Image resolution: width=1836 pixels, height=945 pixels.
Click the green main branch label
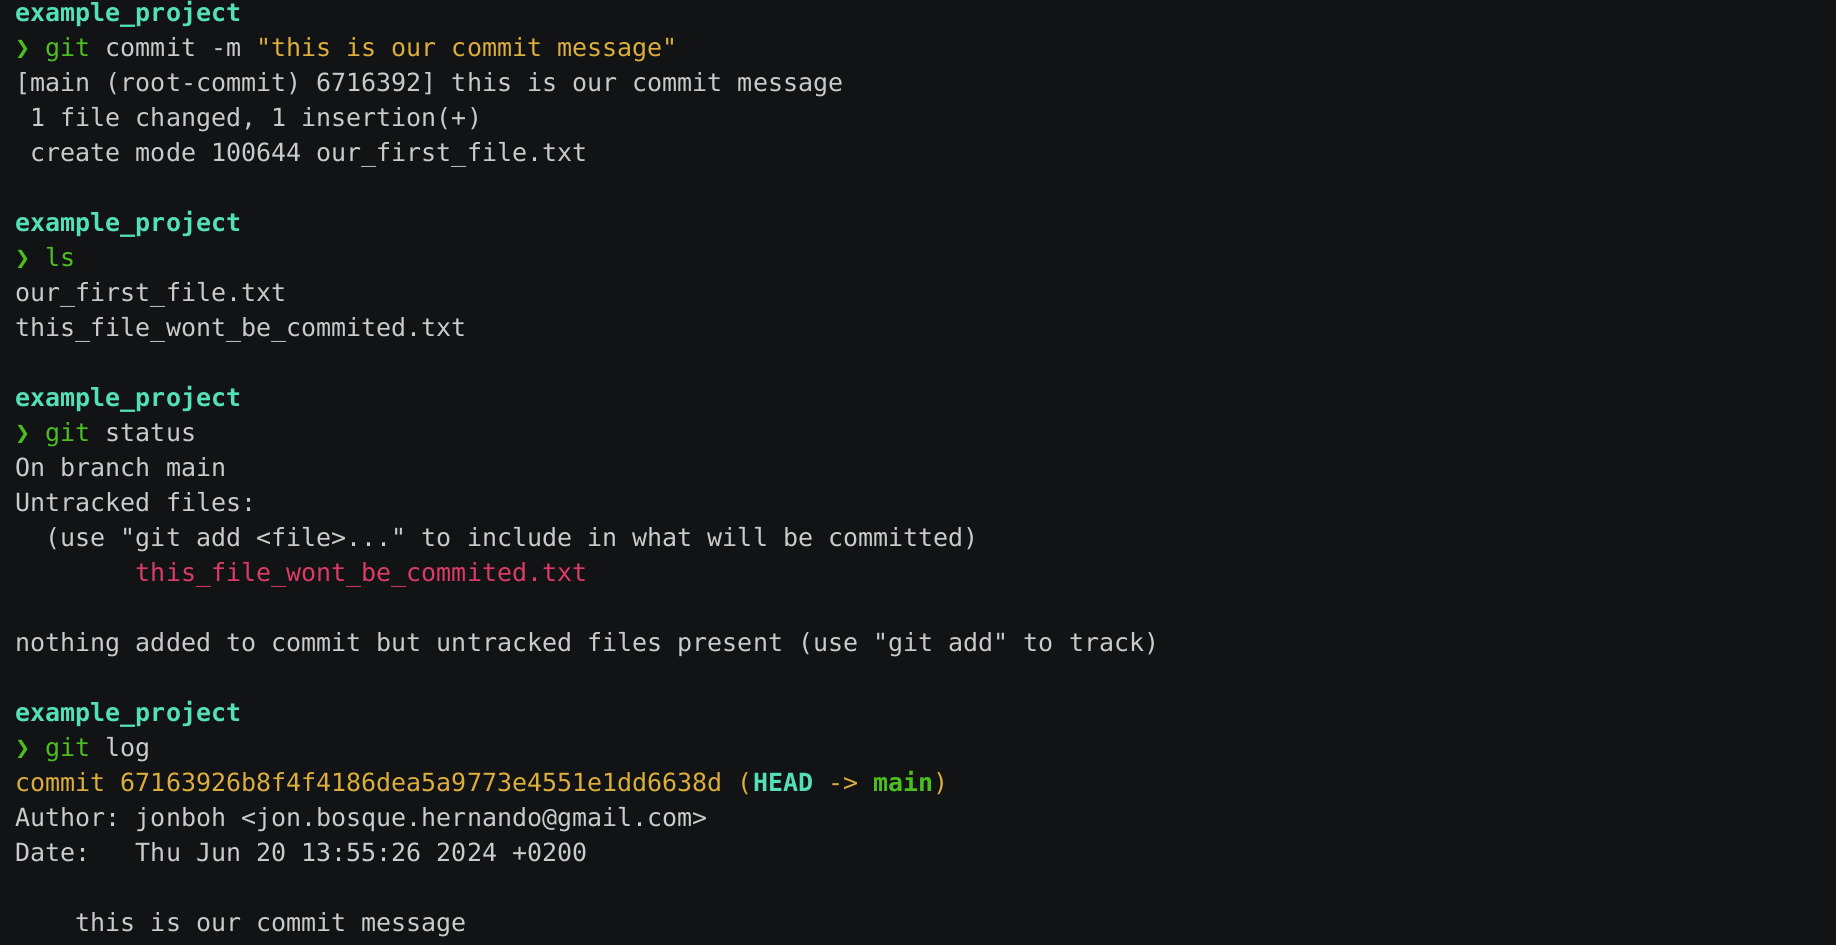(x=902, y=783)
